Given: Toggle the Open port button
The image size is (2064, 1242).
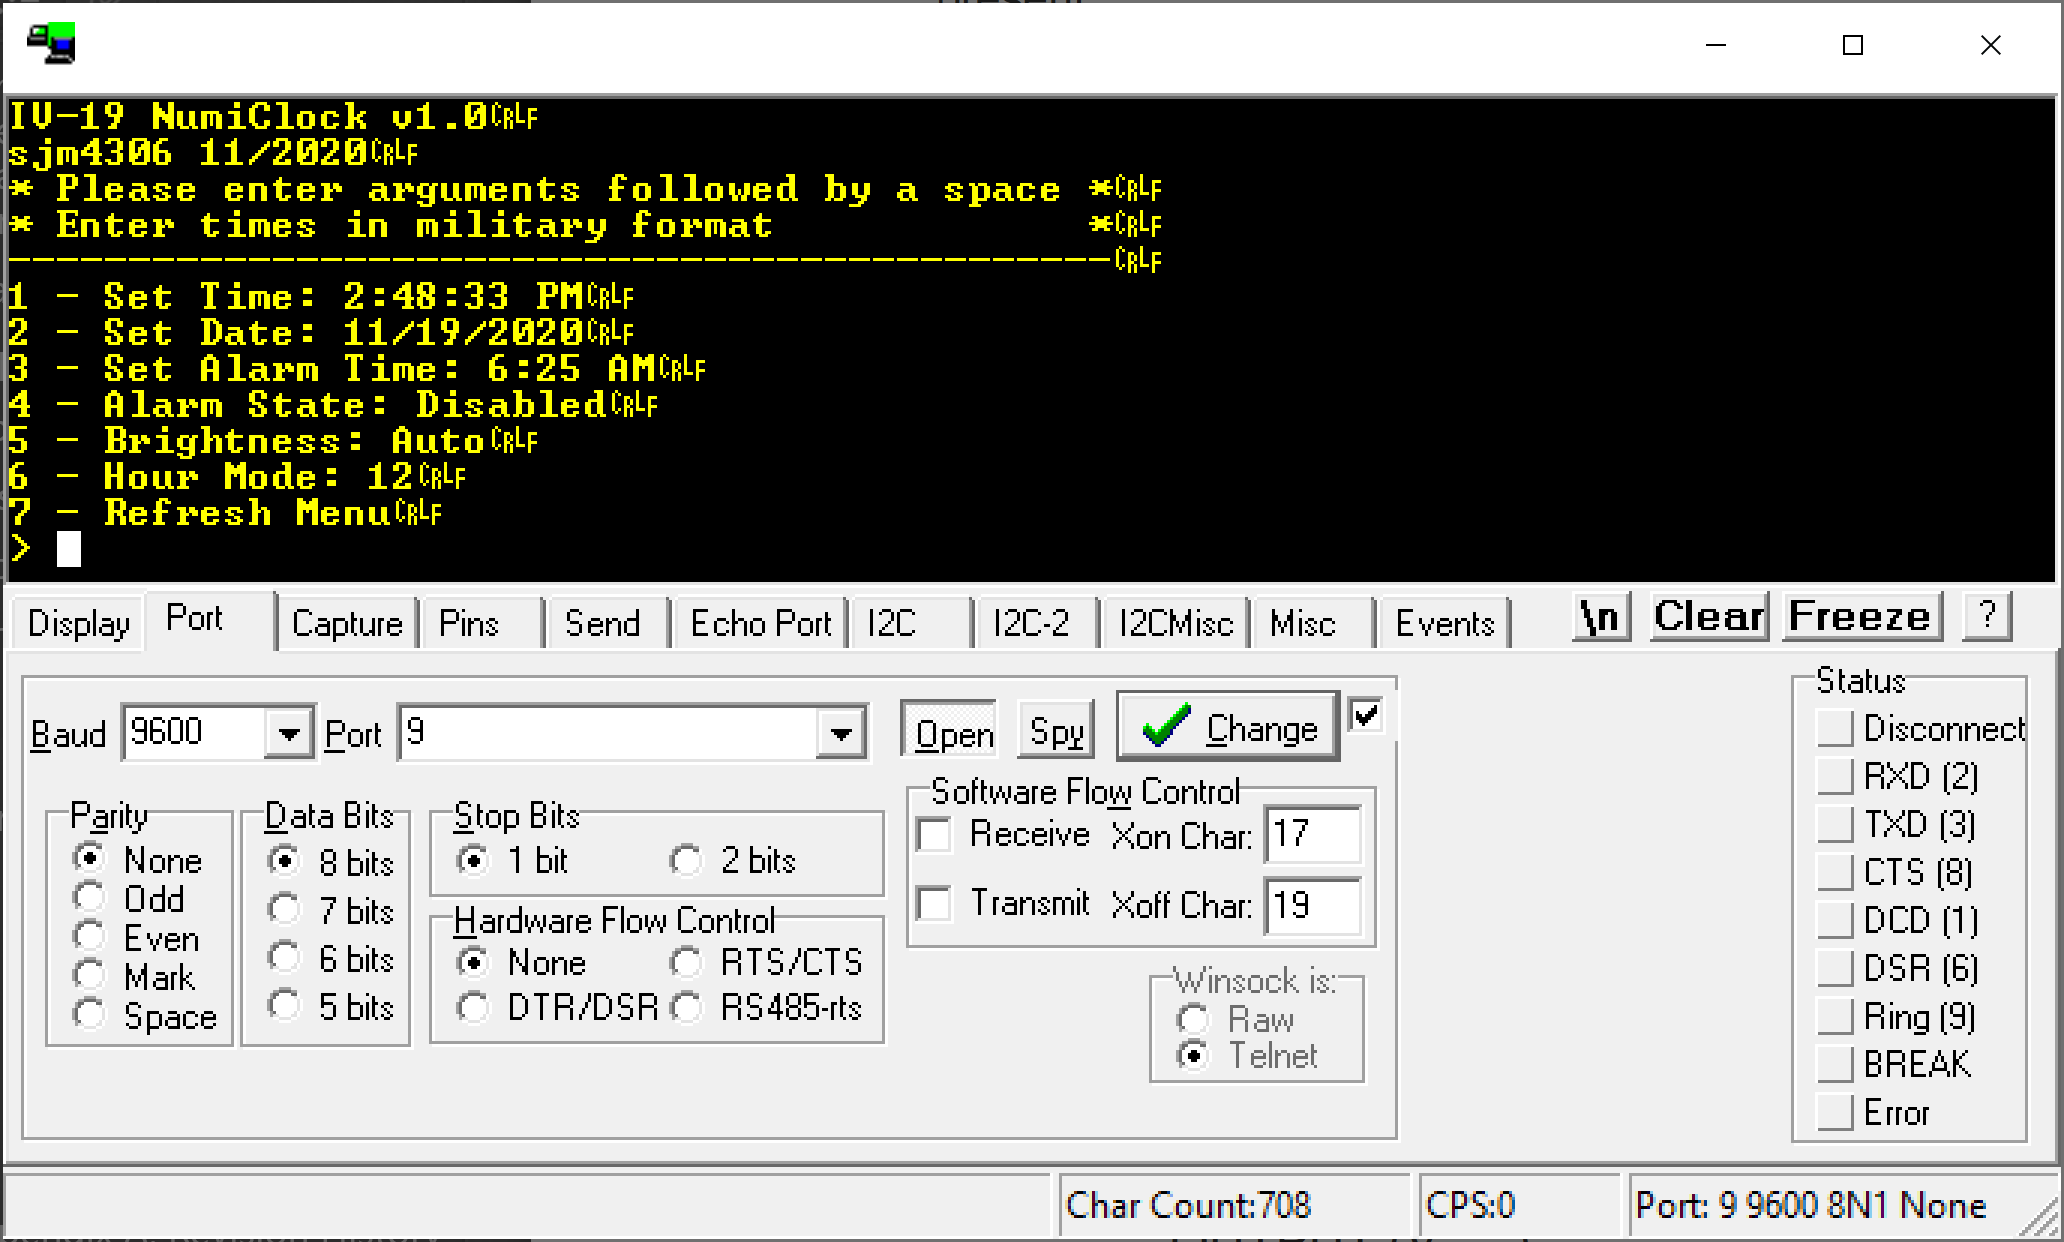Looking at the screenshot, I should 949,732.
